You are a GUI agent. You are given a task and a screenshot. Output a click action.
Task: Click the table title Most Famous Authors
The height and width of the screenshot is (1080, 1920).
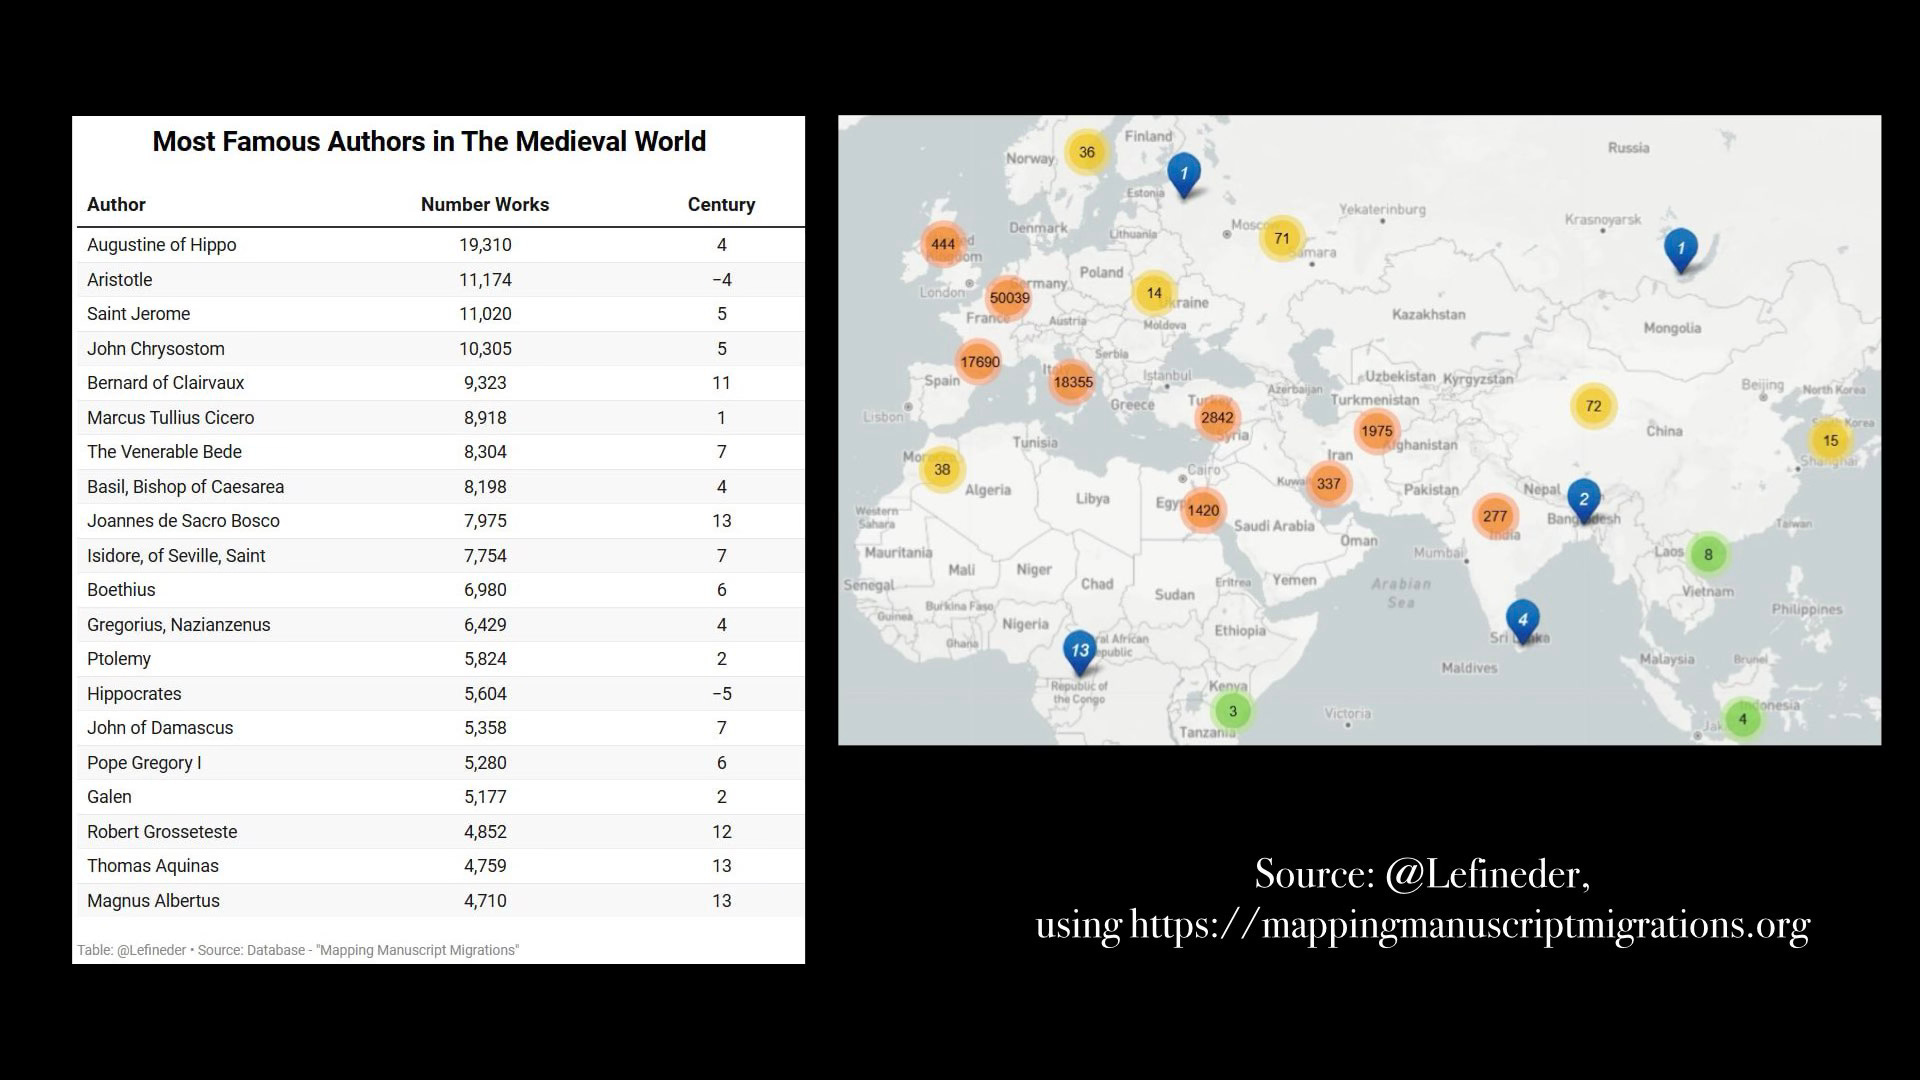429,142
